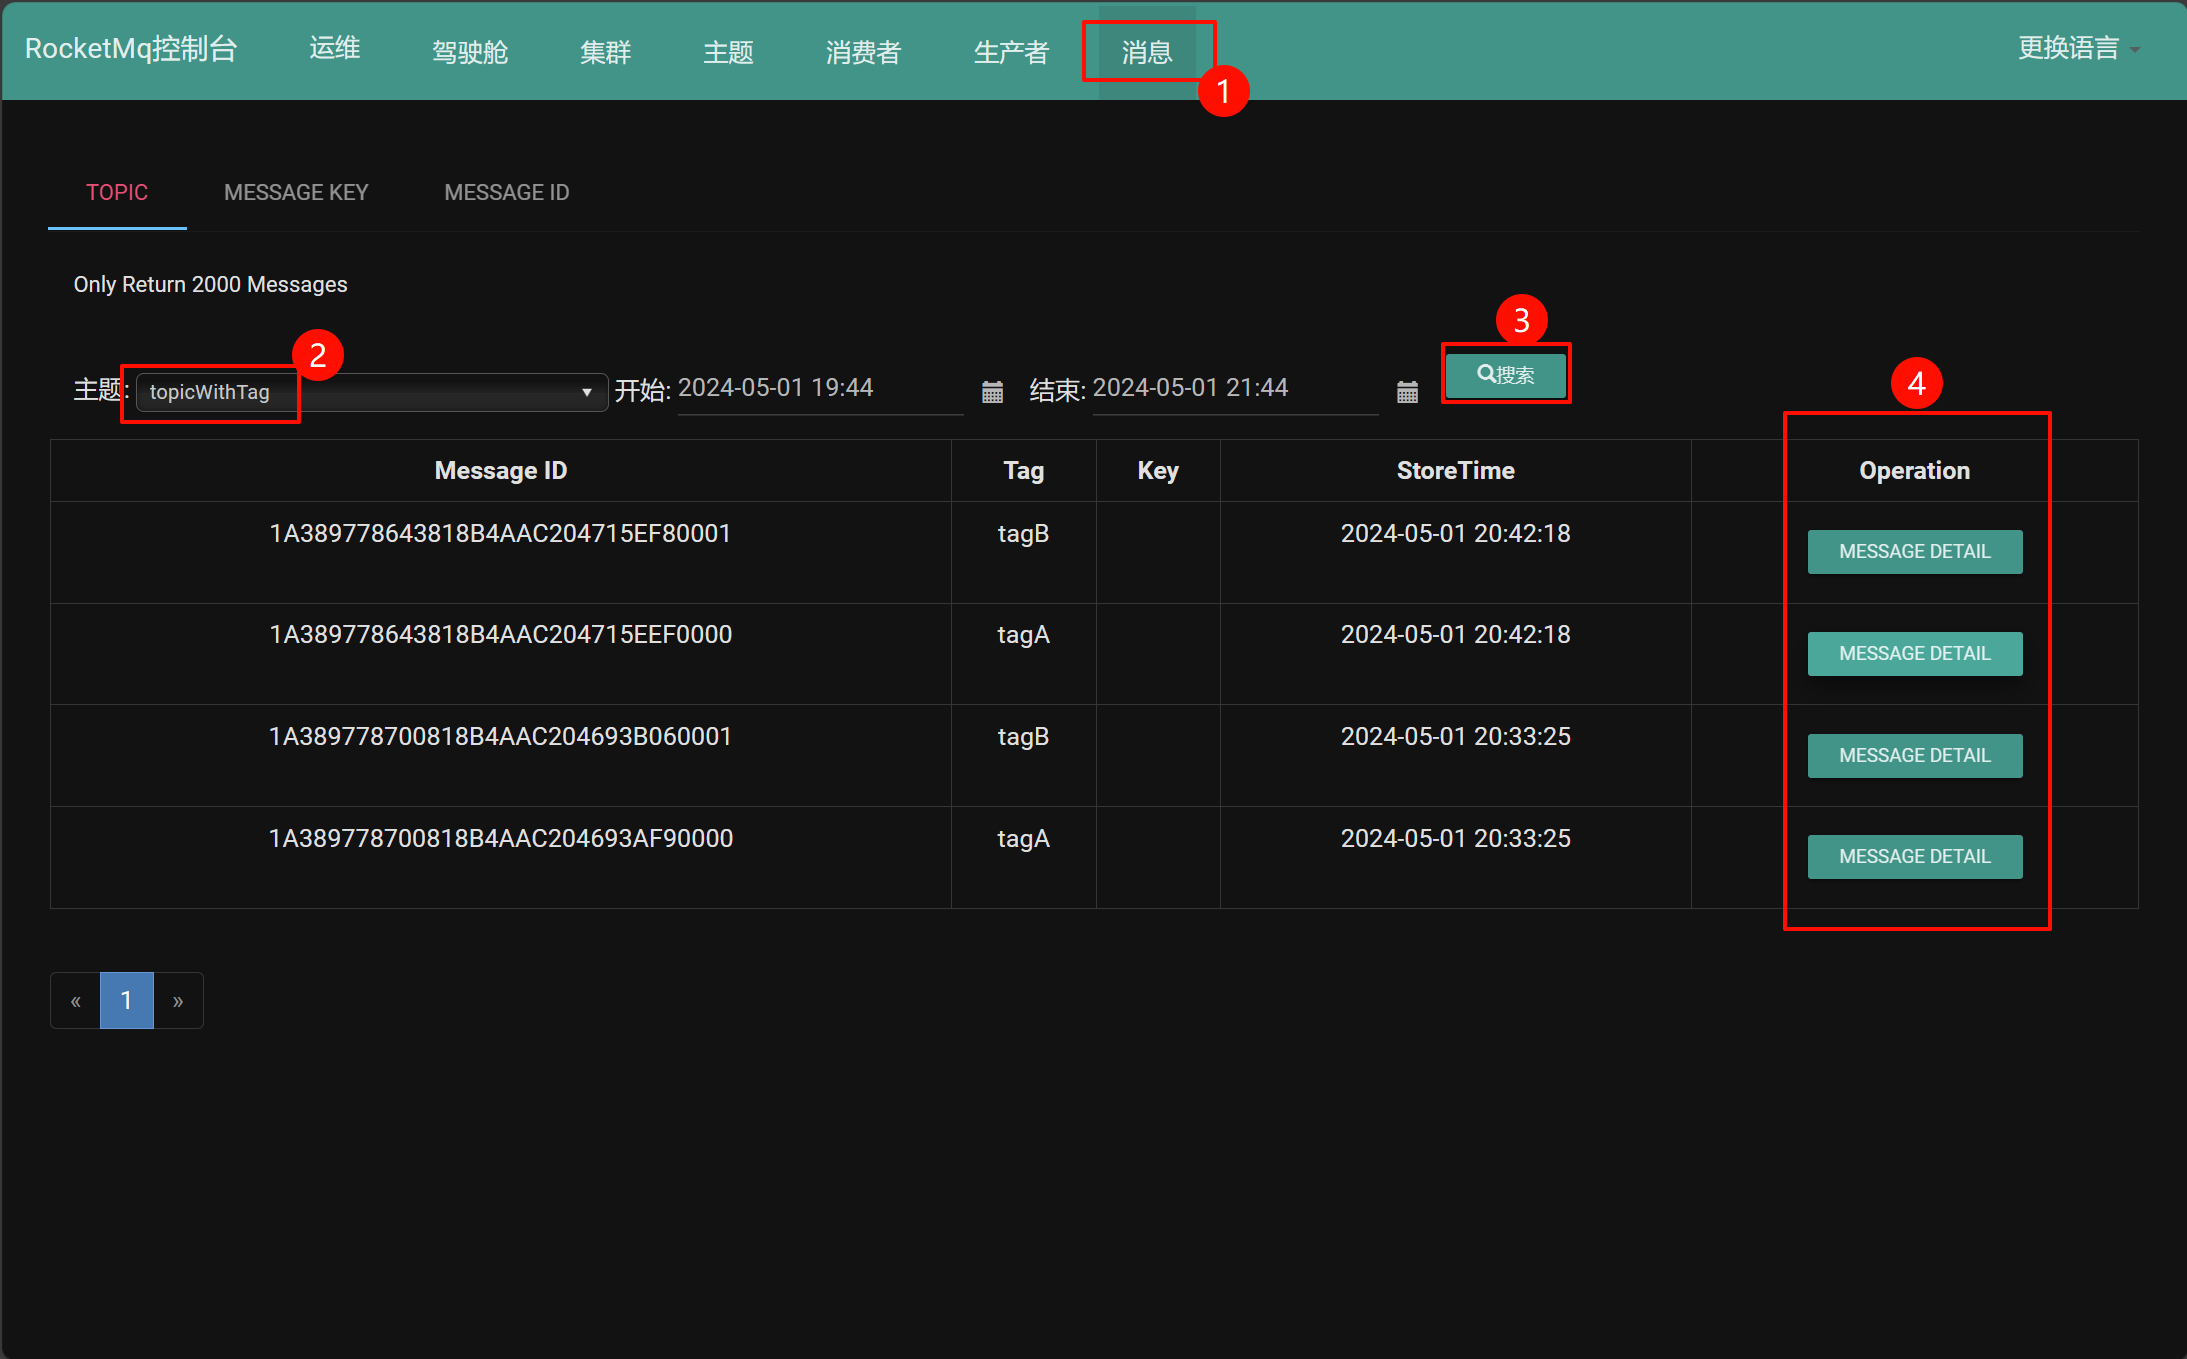Open the 集群 cluster page

pos(605,52)
